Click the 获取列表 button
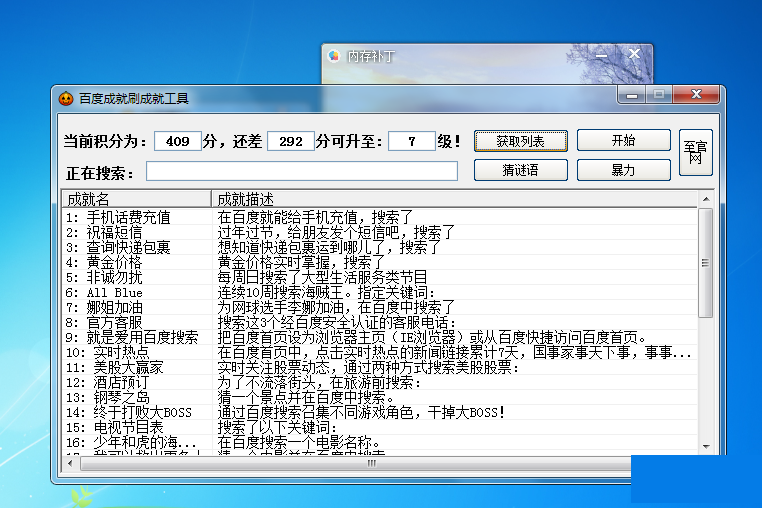Viewport: 762px width, 508px height. [520, 141]
